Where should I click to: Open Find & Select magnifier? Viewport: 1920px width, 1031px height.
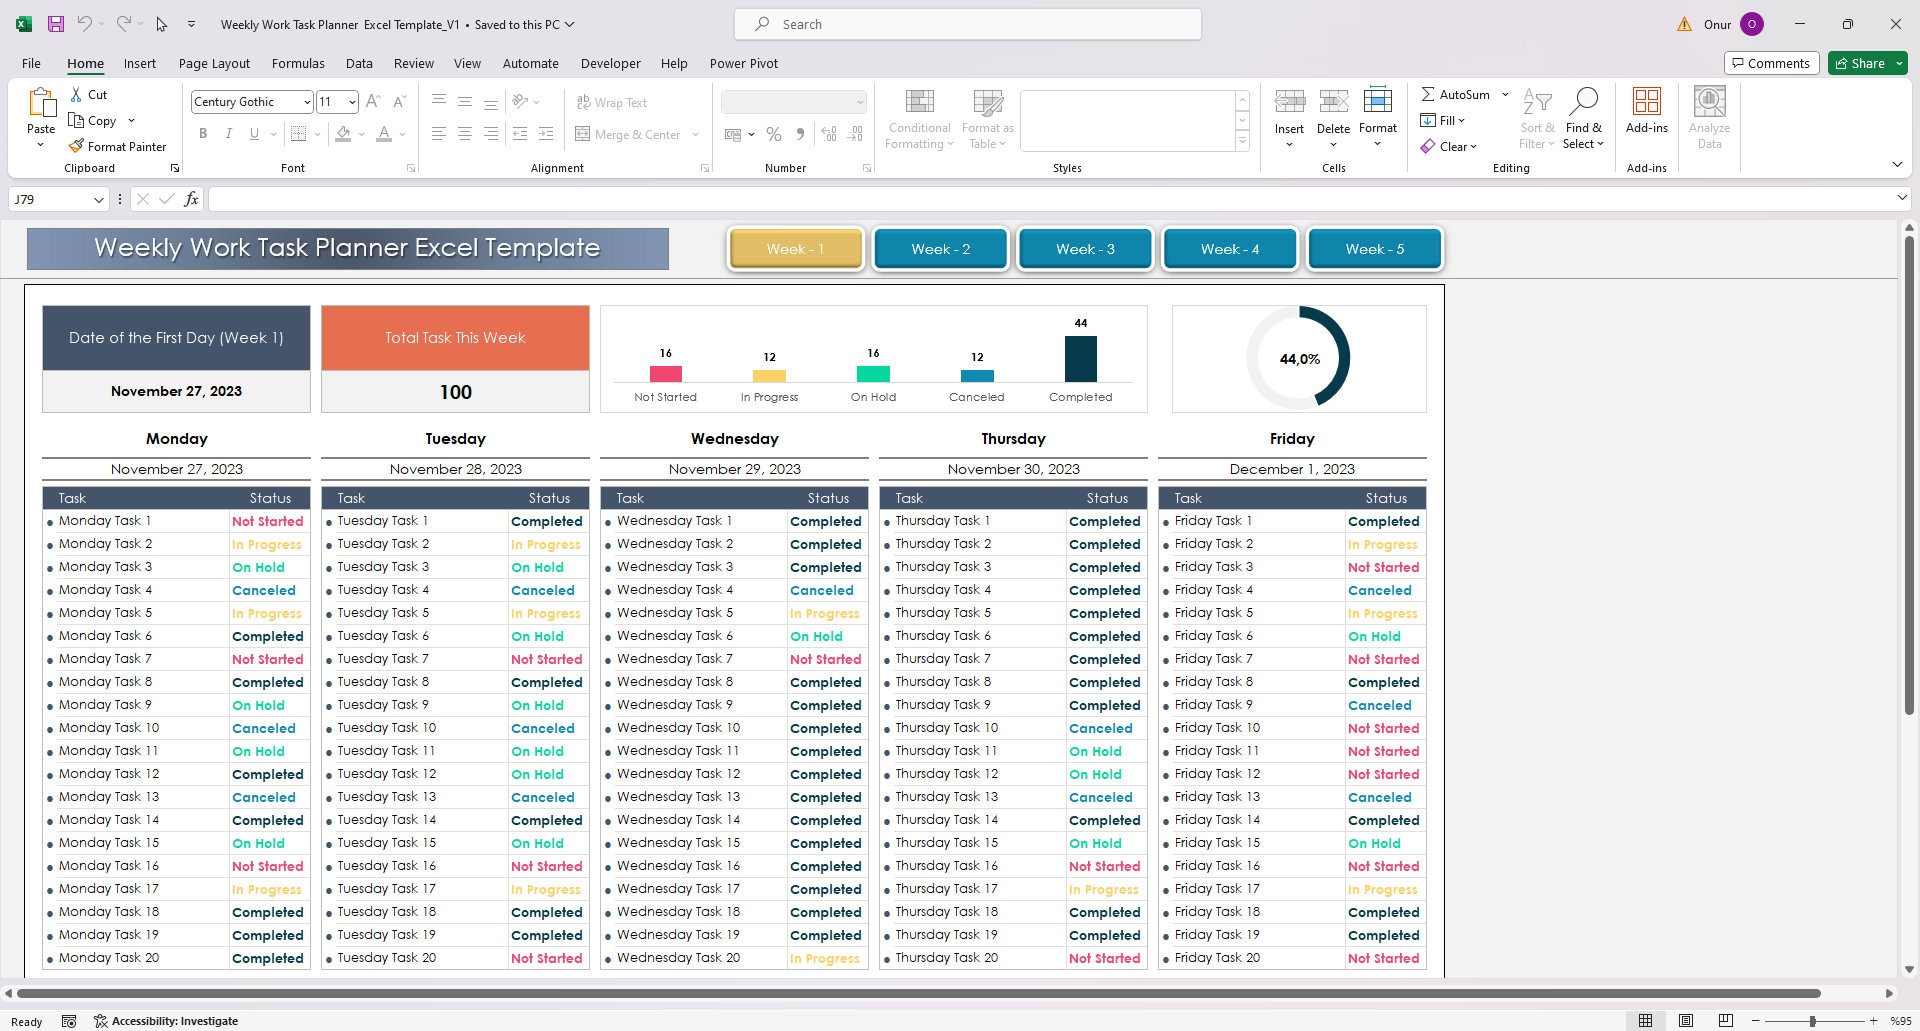click(1583, 118)
